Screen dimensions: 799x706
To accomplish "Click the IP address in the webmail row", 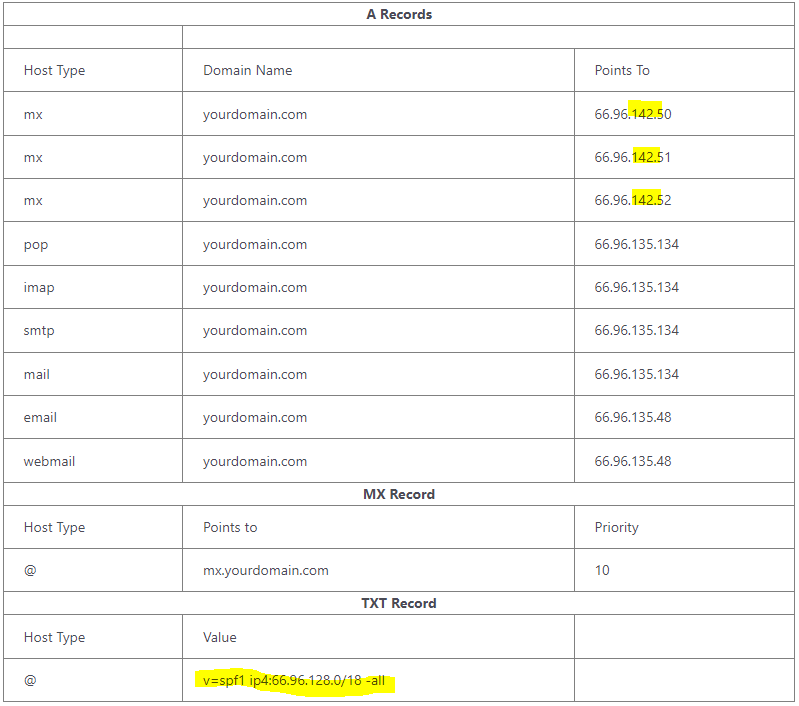I will tap(632, 461).
